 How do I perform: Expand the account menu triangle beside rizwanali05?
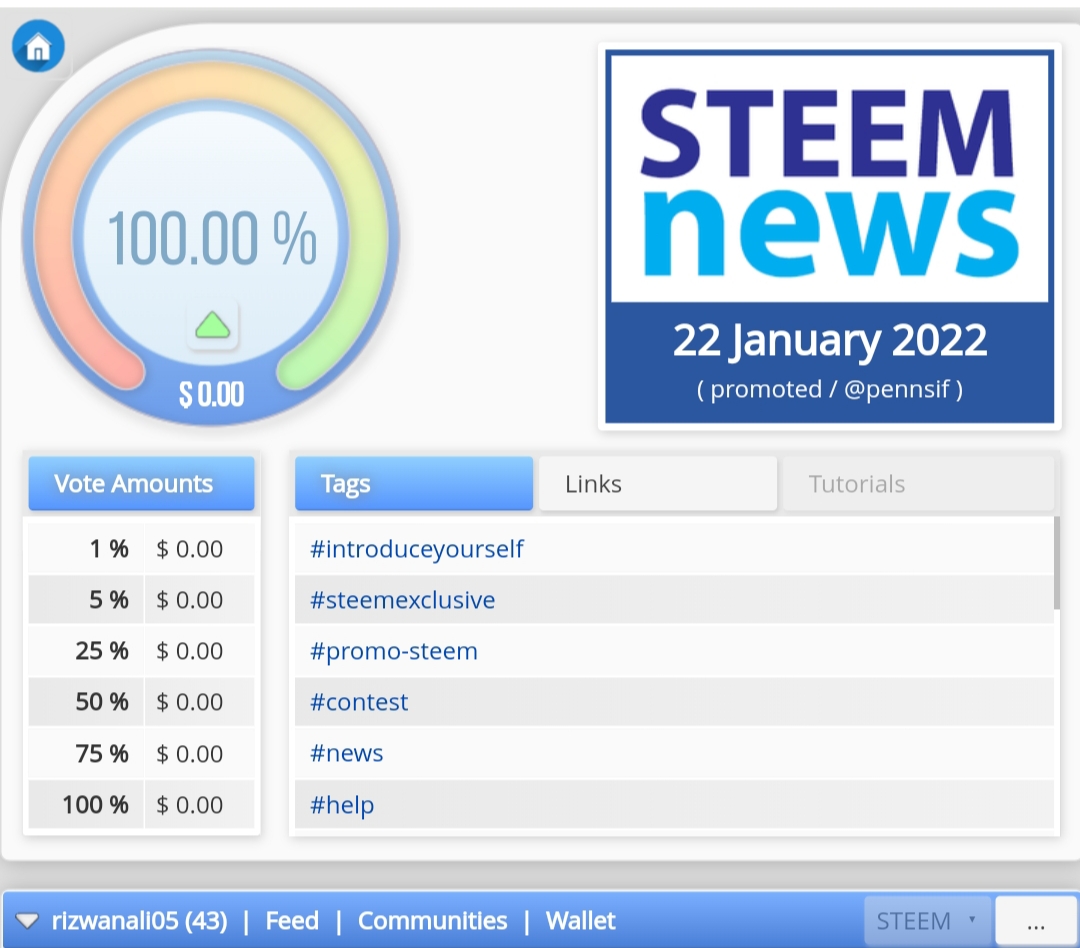27,920
